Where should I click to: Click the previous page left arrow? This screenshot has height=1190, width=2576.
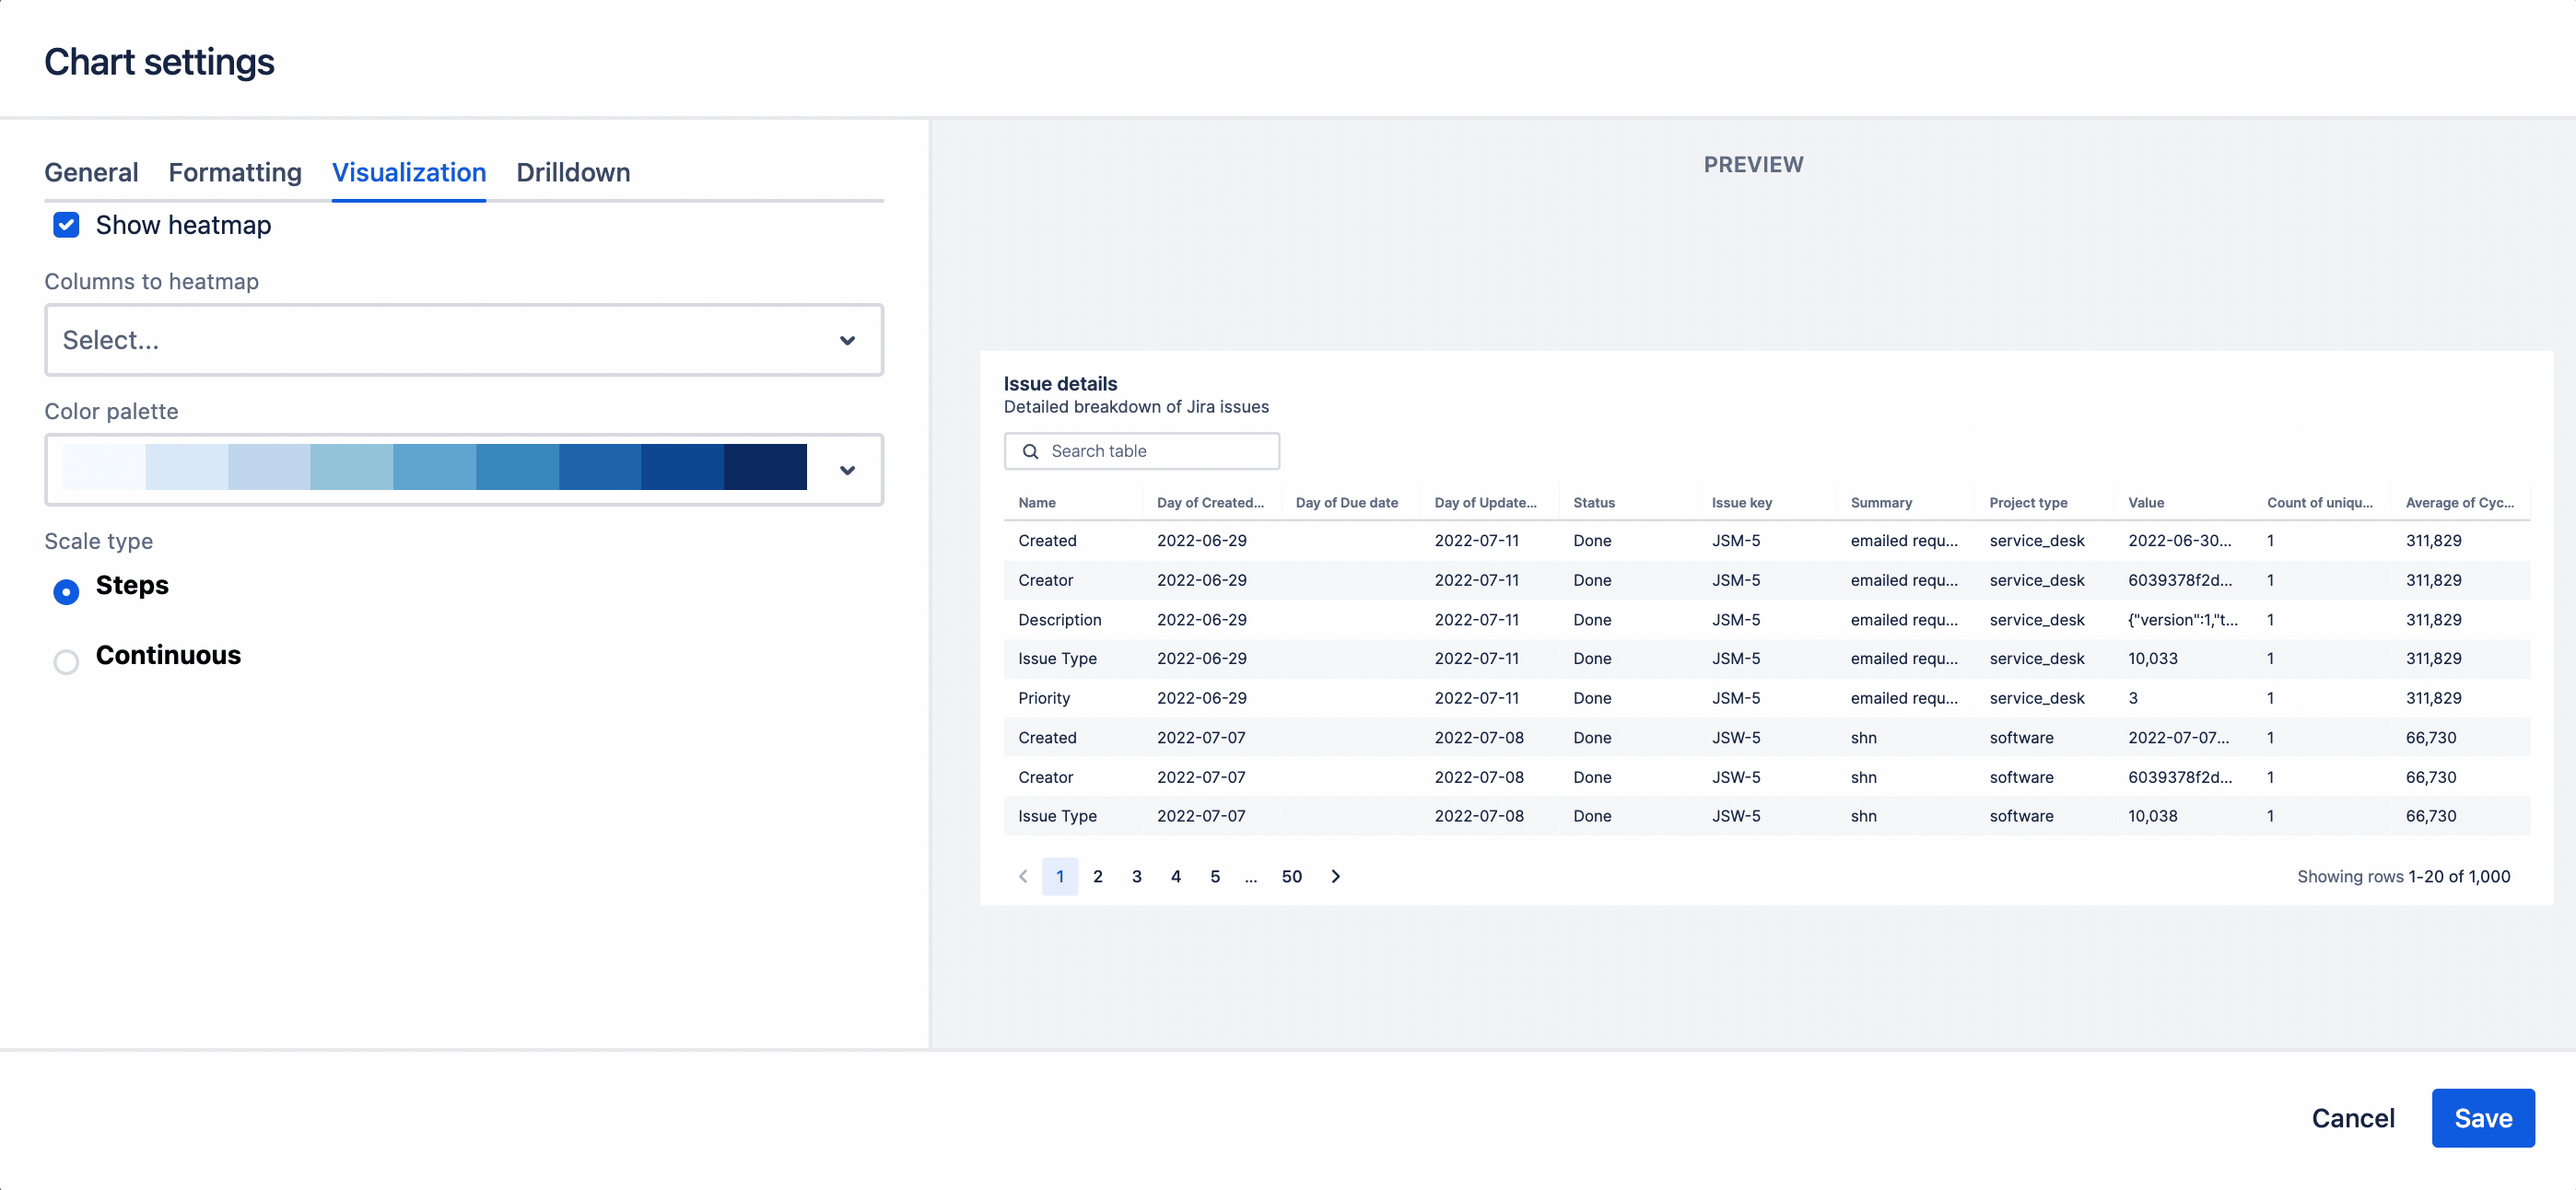(x=1022, y=876)
